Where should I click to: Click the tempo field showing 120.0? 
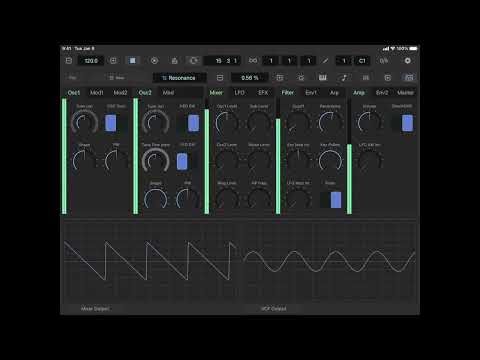(x=91, y=61)
